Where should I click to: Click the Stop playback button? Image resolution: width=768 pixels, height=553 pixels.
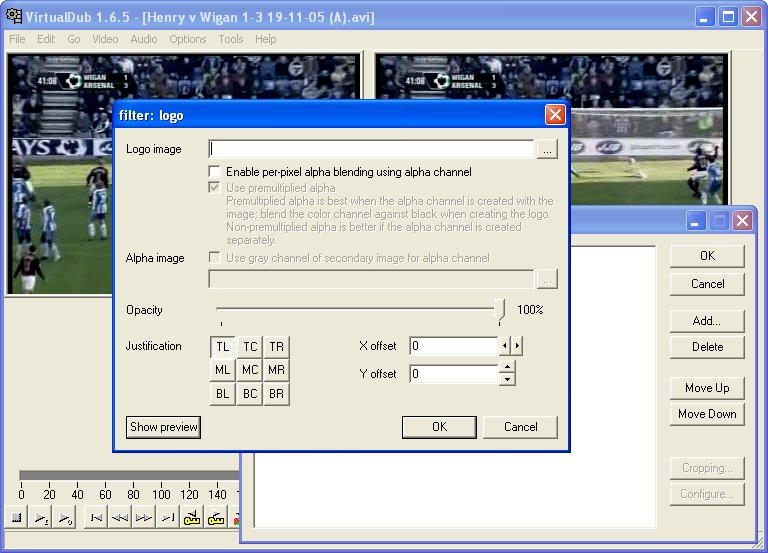tap(17, 517)
